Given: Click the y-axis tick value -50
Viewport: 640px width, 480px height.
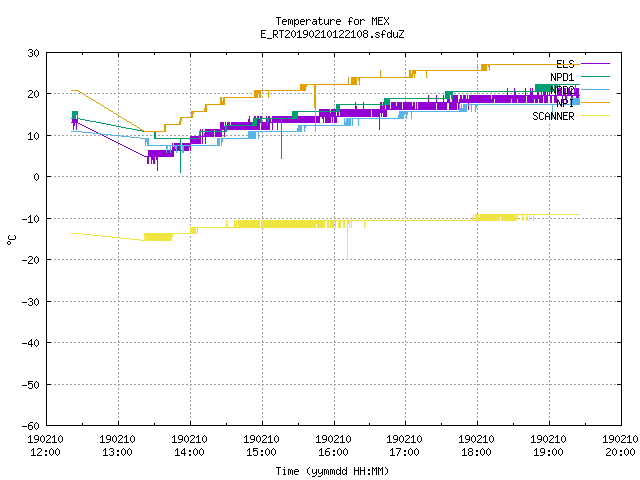Looking at the screenshot, I should click(x=31, y=385).
